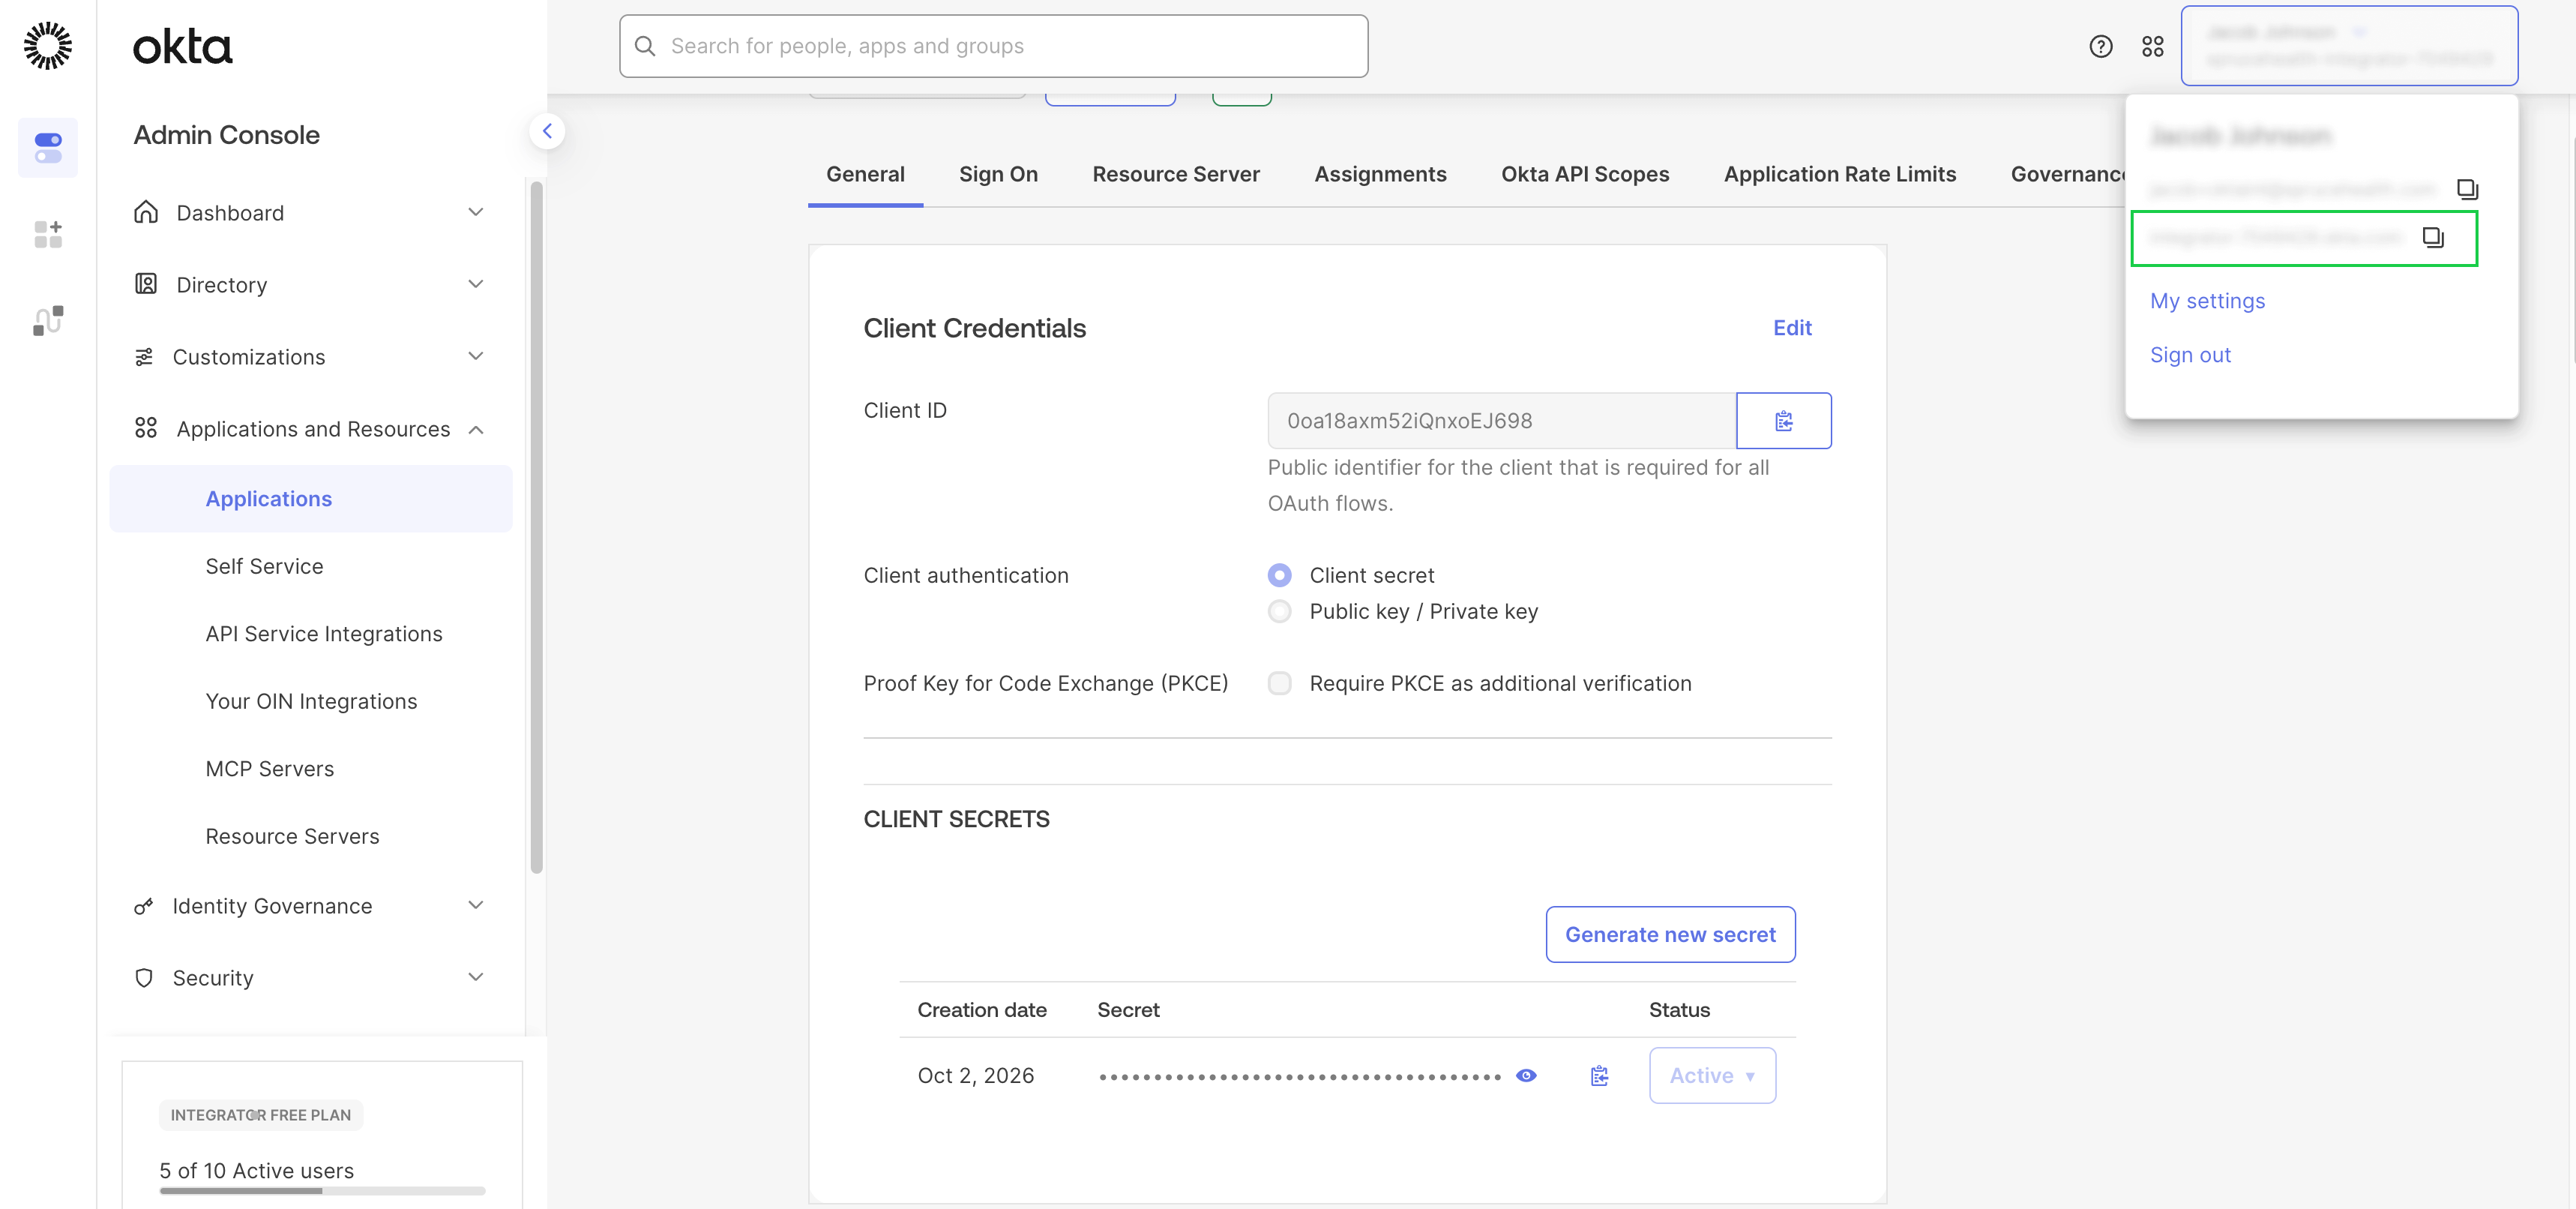Open the Application Rate Limits tab

[x=1840, y=174]
